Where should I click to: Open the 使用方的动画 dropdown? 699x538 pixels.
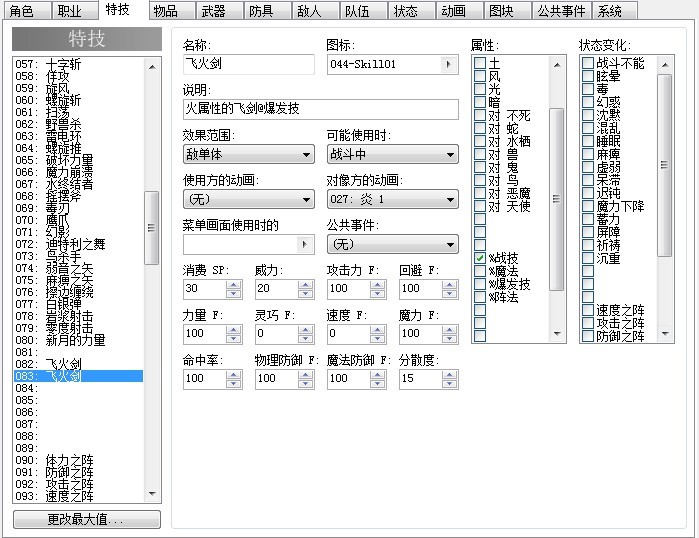tap(249, 199)
